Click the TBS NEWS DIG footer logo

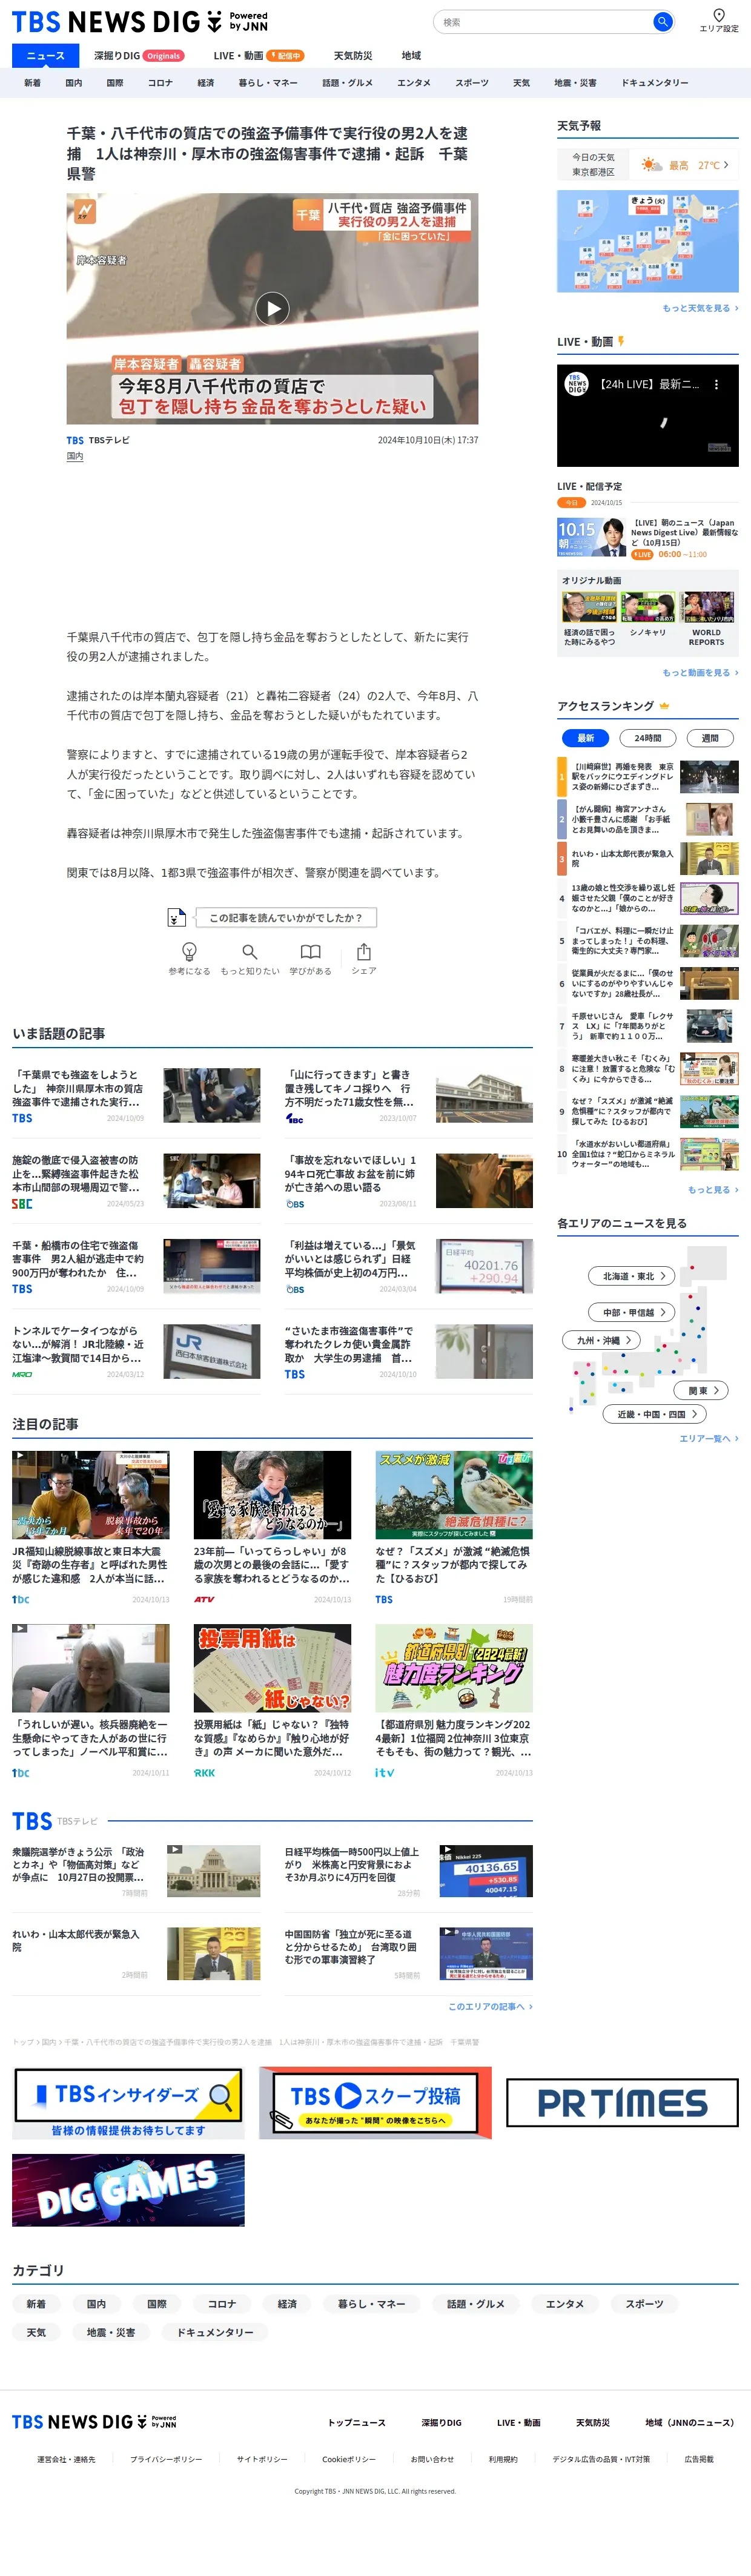(94, 2421)
